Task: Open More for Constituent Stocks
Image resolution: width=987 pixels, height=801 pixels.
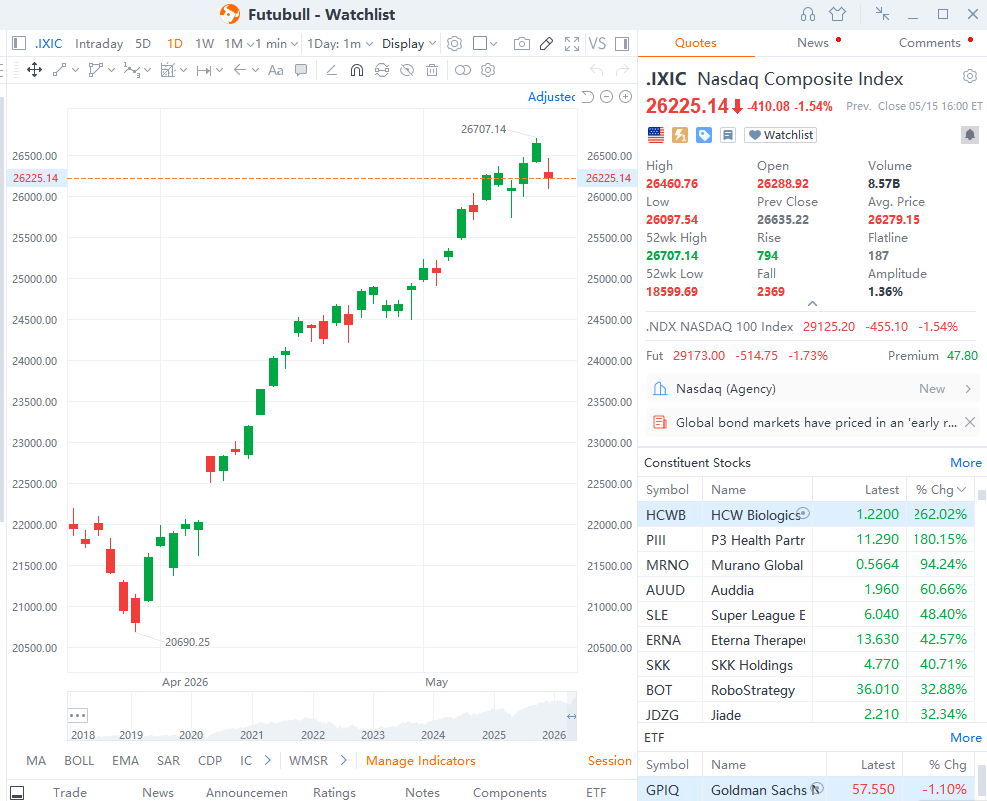Action: pyautogui.click(x=966, y=462)
